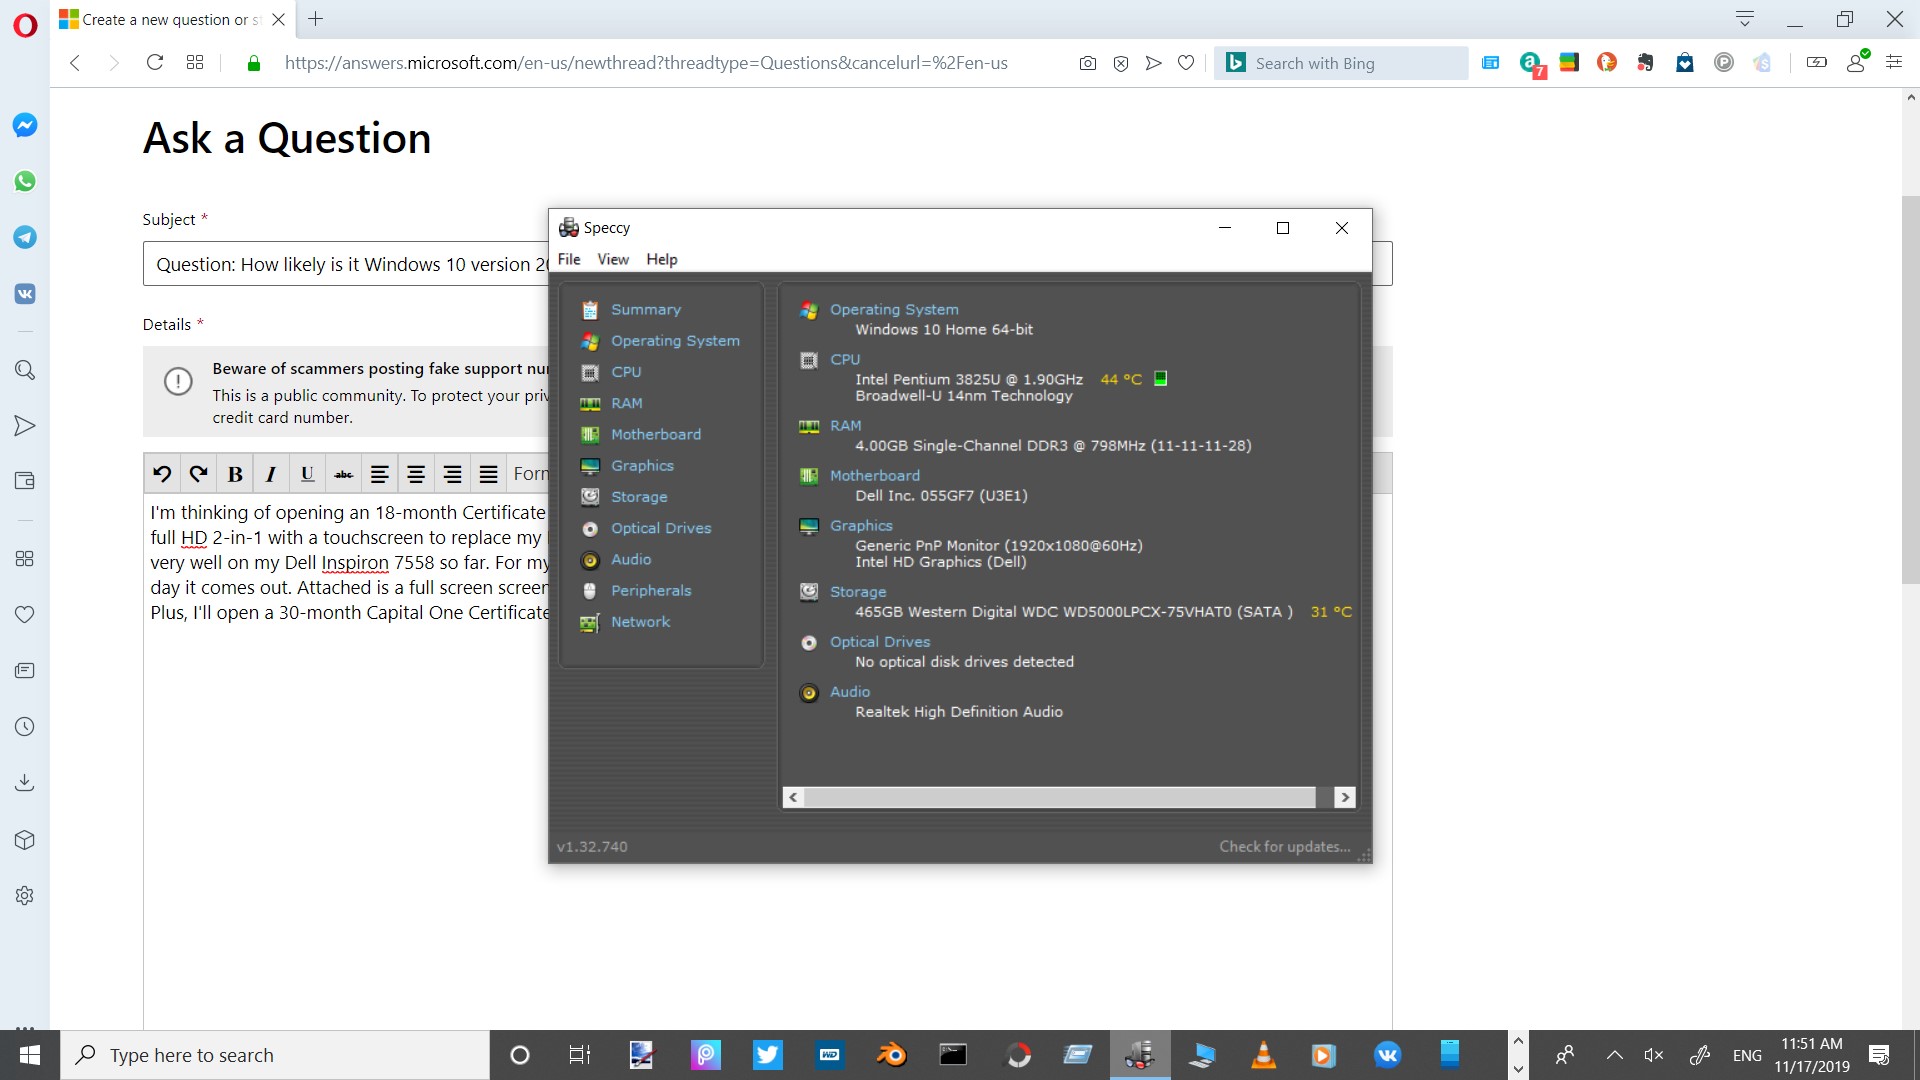Select Network in Speccy sidebar
Image resolution: width=1920 pixels, height=1080 pixels.
[640, 622]
